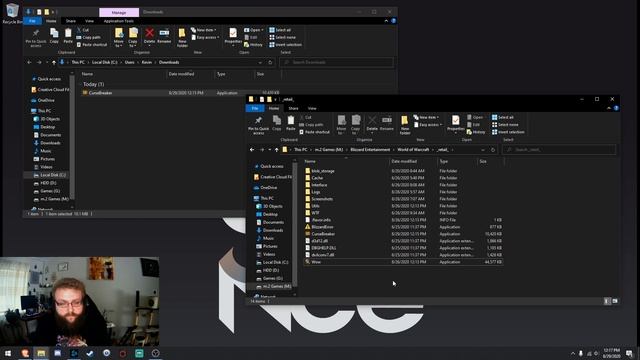Click the Search _retail_ input field
Viewport: 640px width, 360px height.
[x=559, y=150]
